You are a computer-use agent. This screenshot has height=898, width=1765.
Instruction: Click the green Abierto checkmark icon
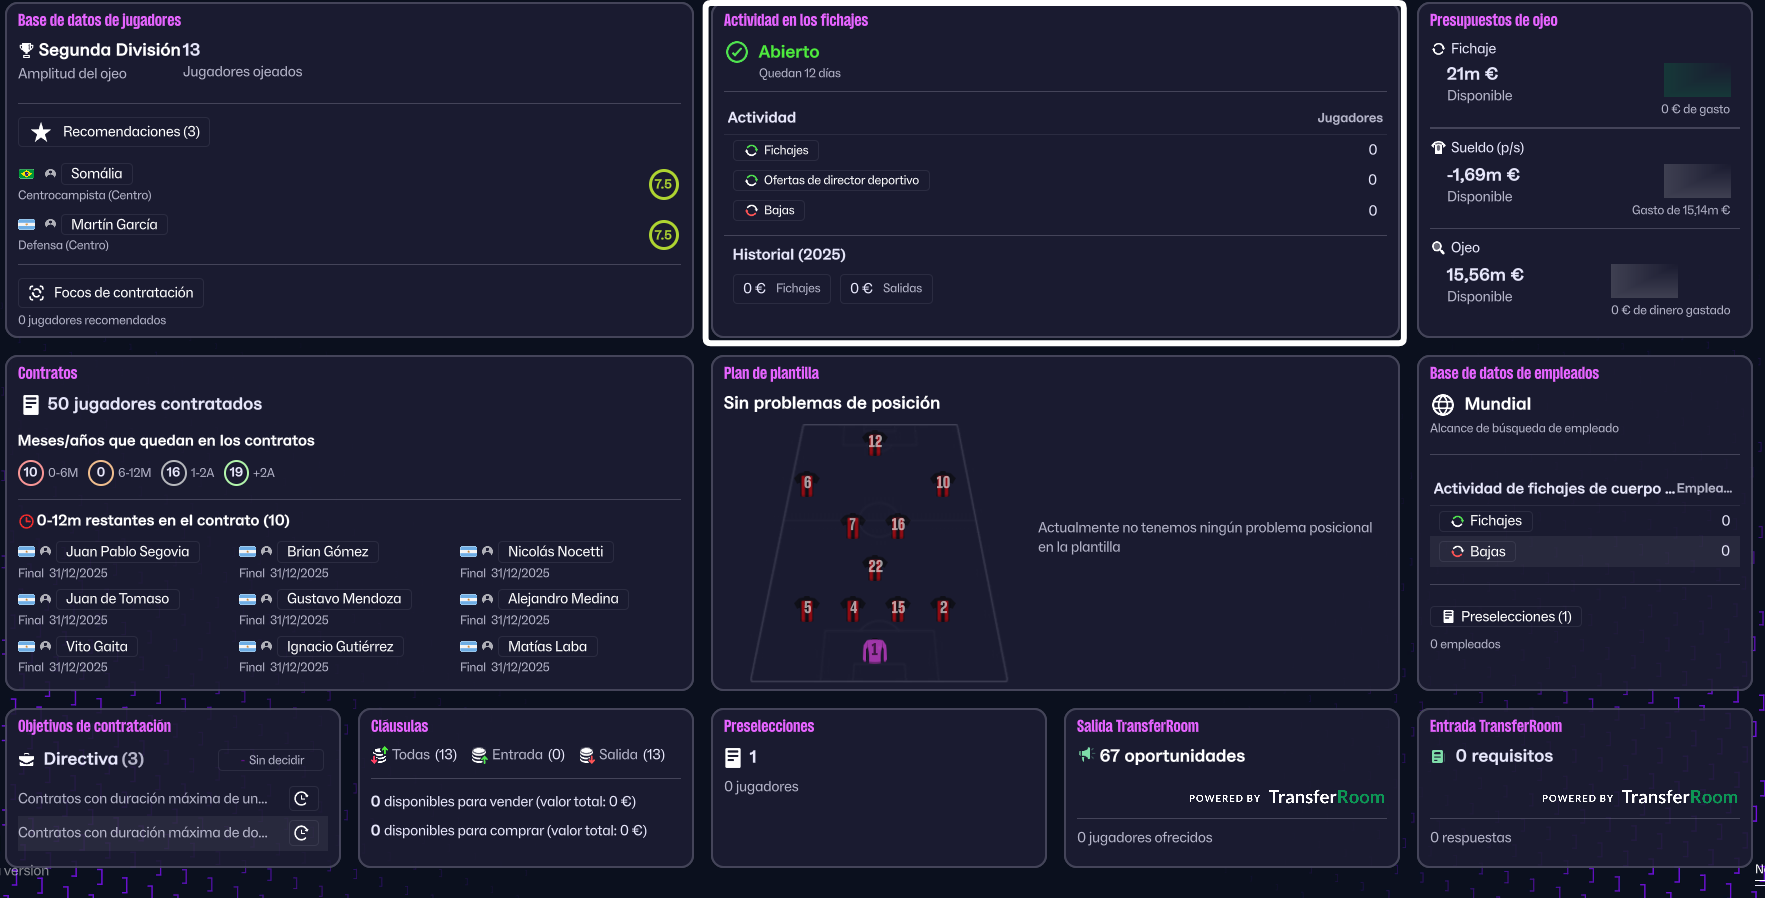(737, 52)
